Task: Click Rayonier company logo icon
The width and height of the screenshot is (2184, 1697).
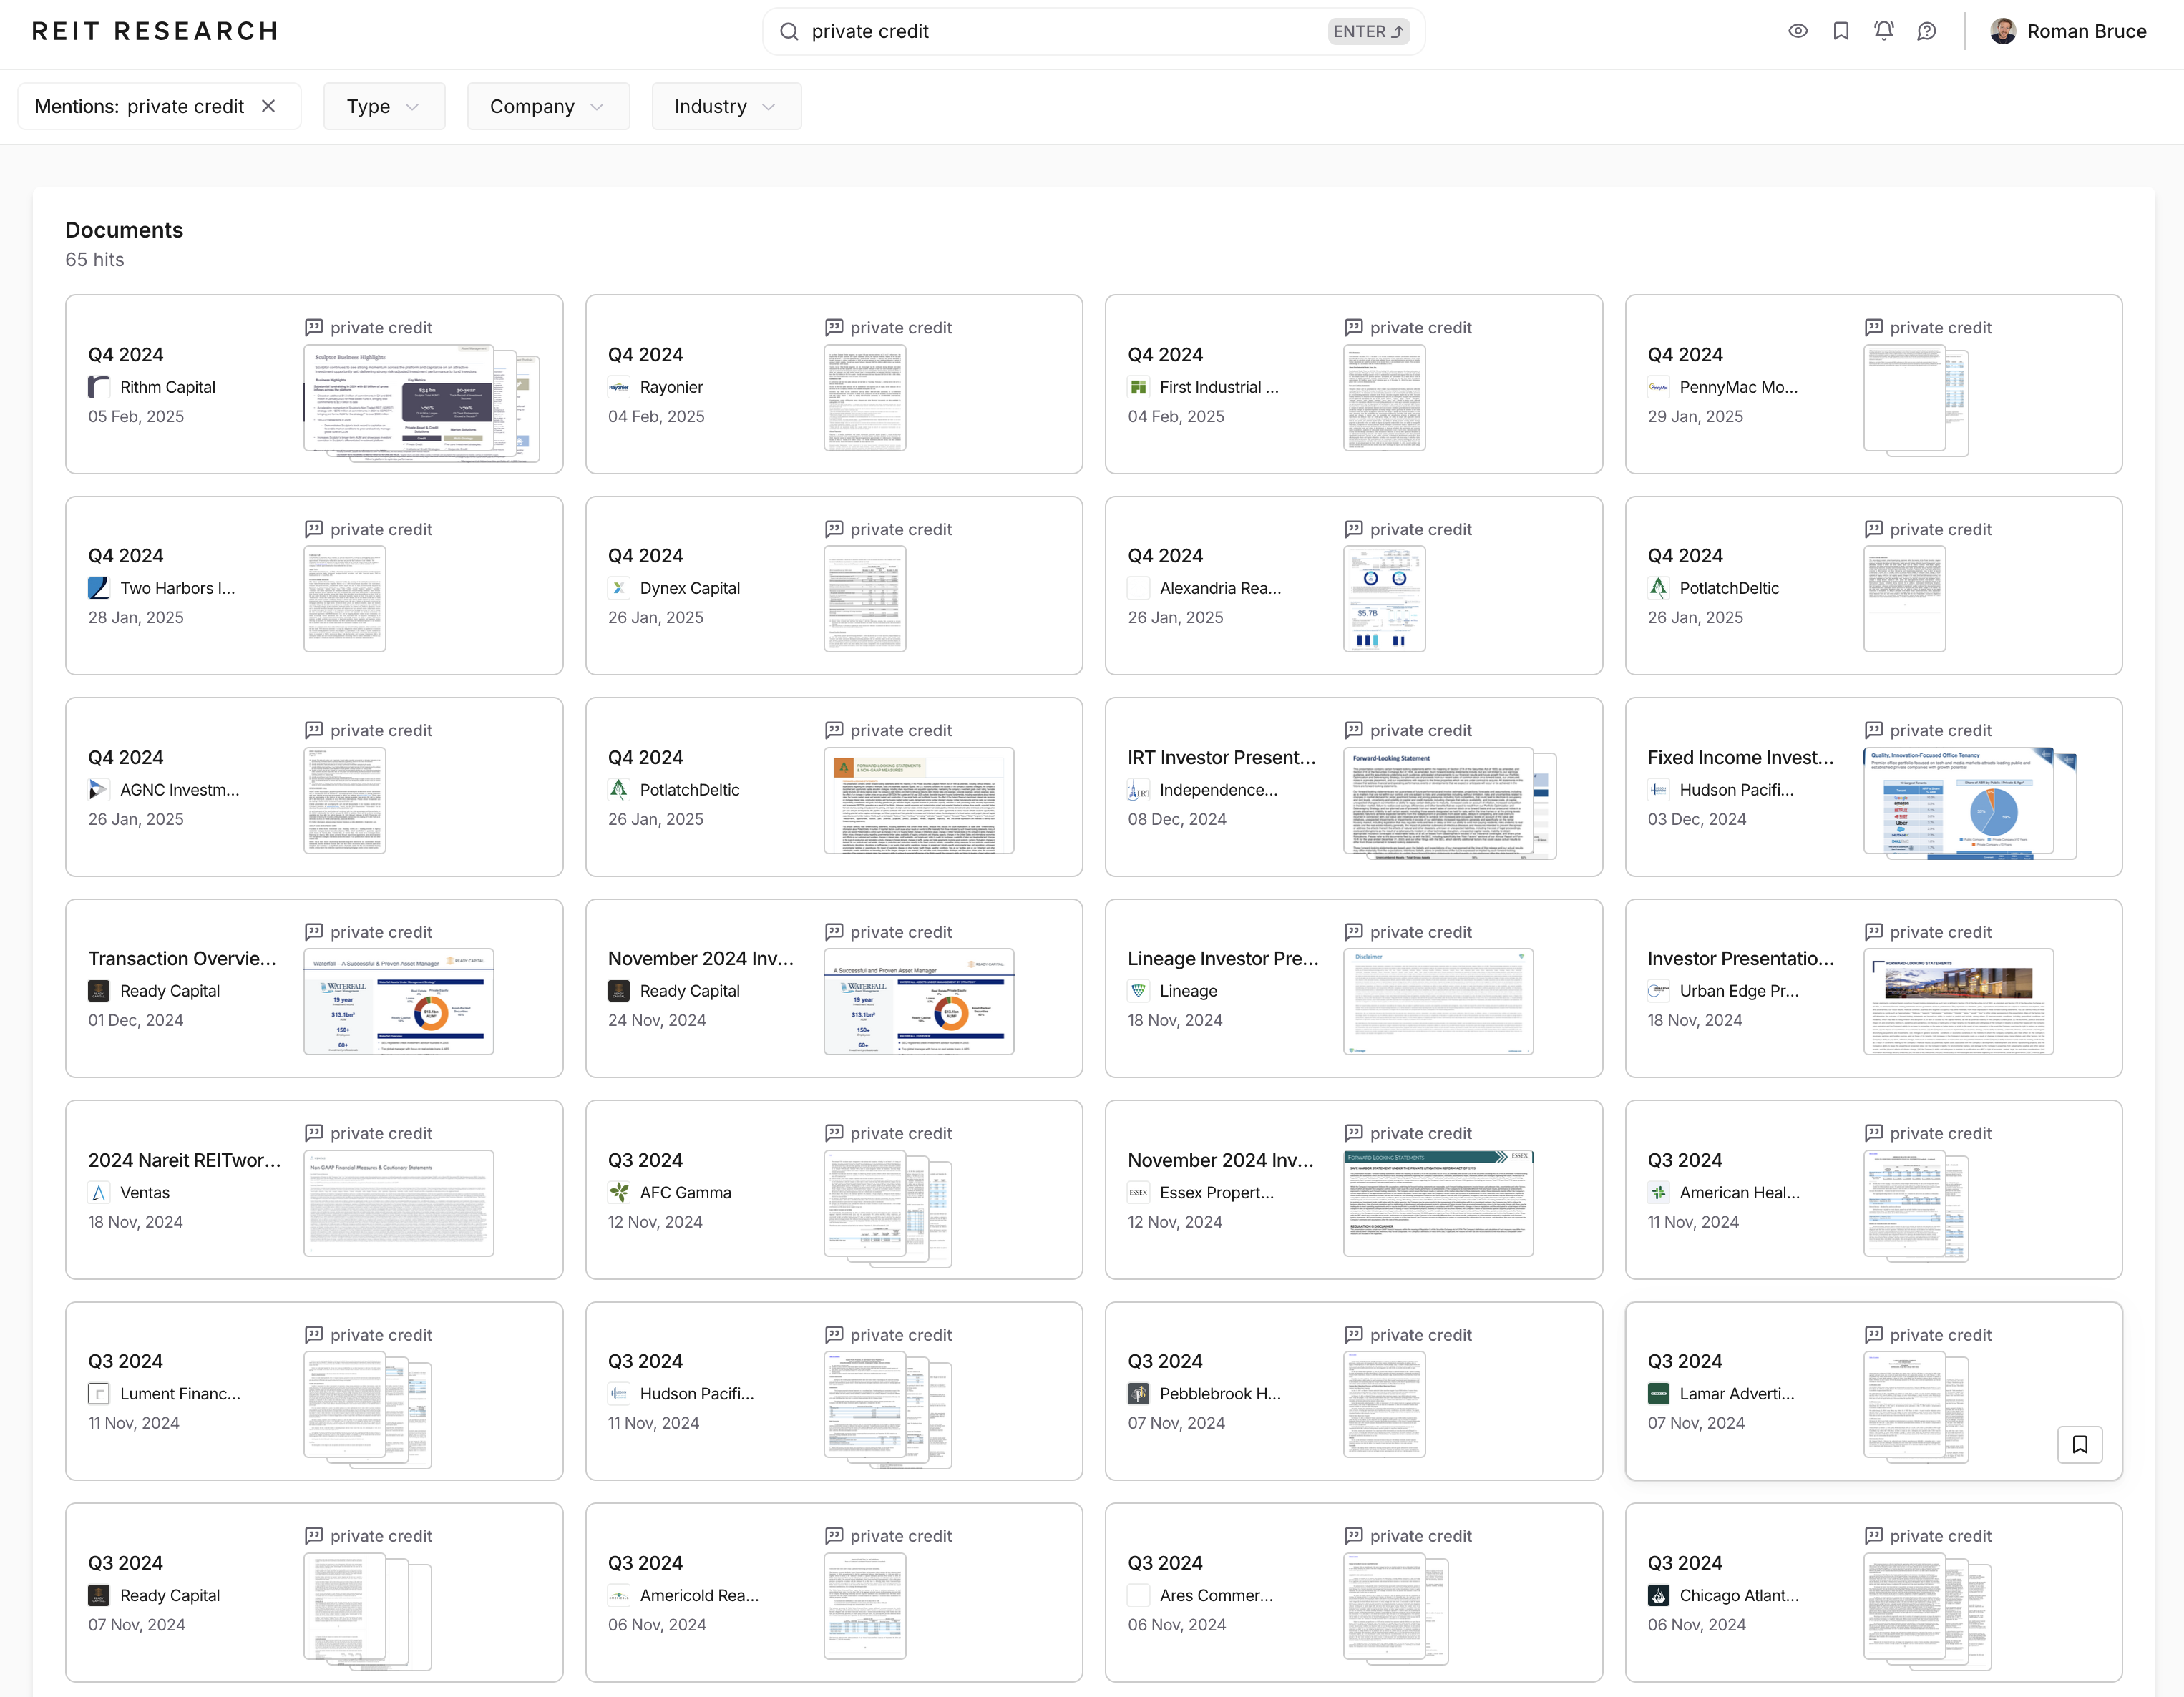Action: tap(619, 387)
